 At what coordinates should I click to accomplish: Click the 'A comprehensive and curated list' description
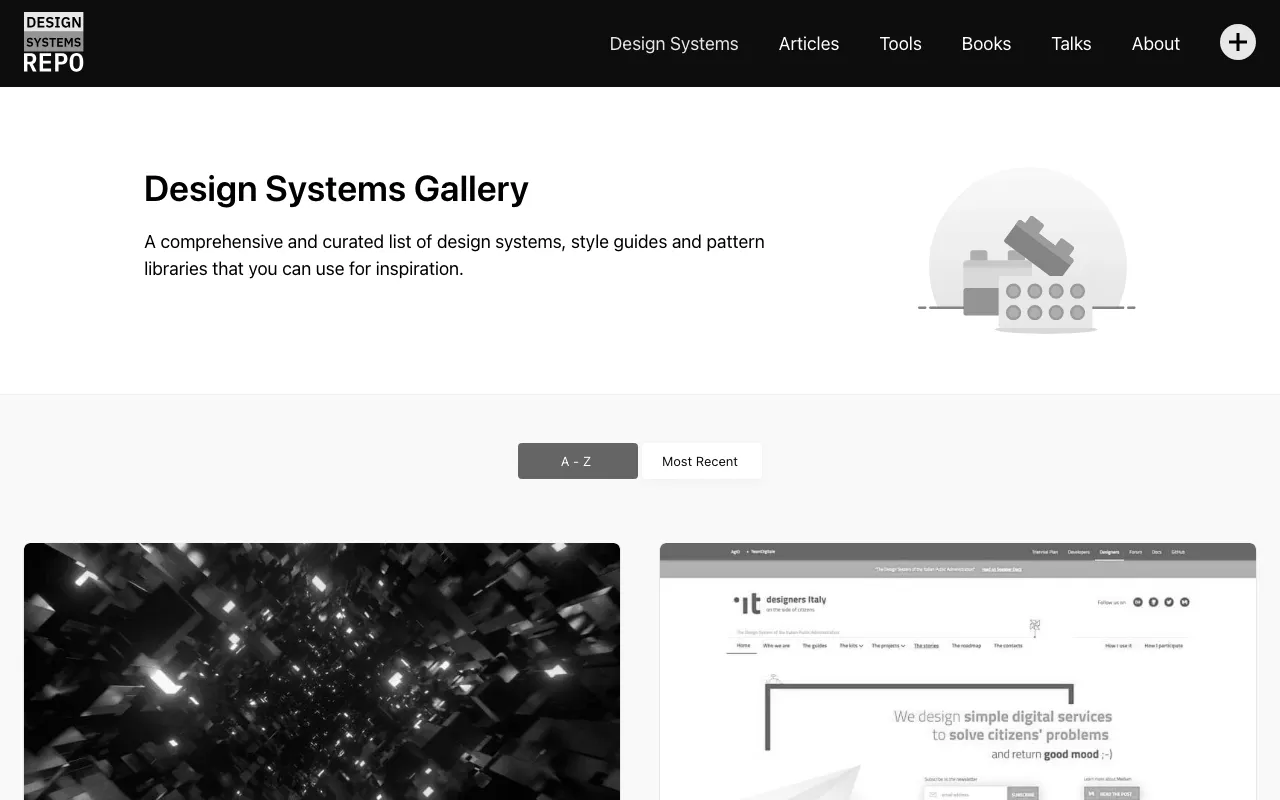[x=455, y=255]
